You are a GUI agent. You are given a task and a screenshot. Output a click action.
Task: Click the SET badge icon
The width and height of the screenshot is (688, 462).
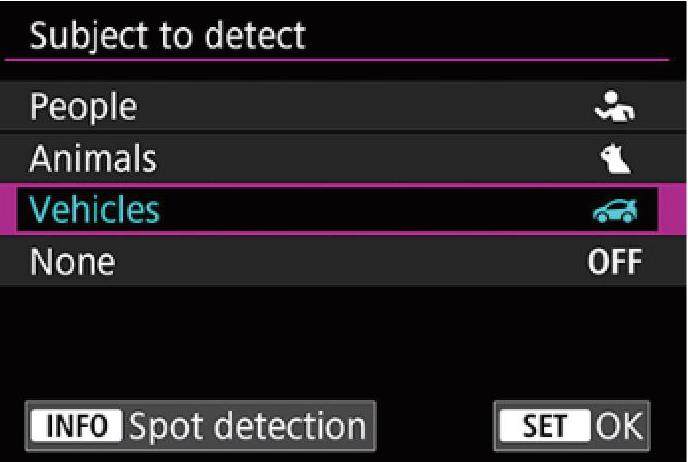point(545,426)
